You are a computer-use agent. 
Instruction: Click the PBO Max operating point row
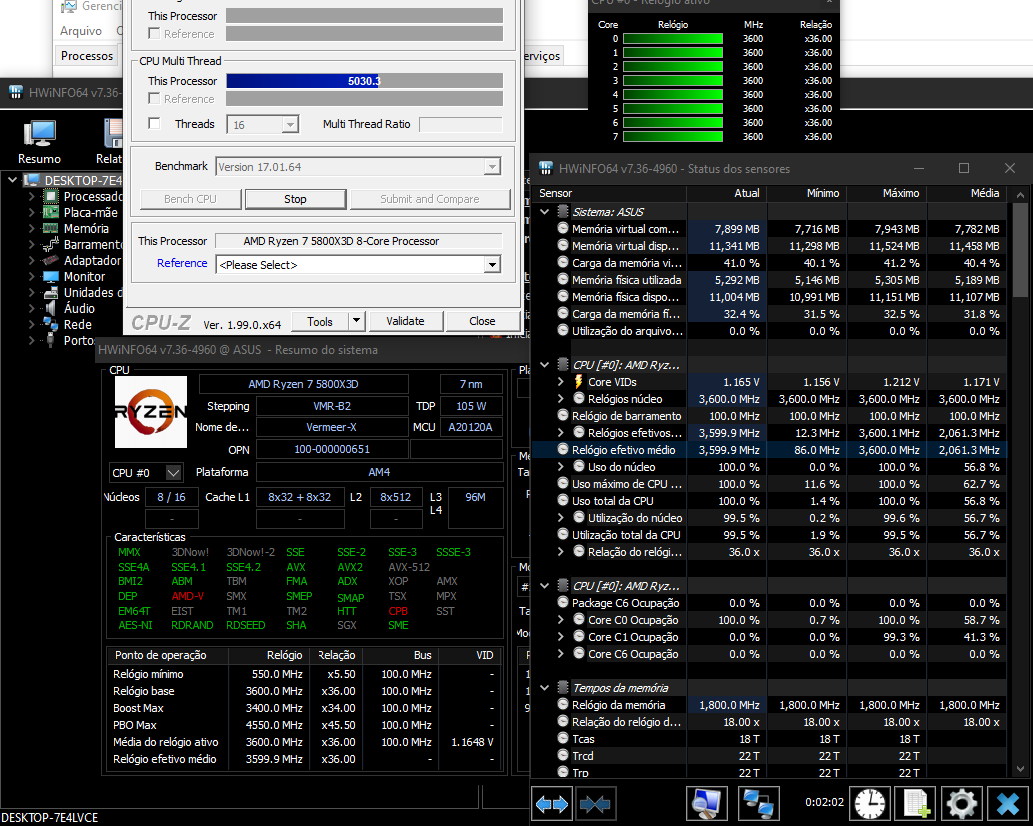tap(305, 725)
